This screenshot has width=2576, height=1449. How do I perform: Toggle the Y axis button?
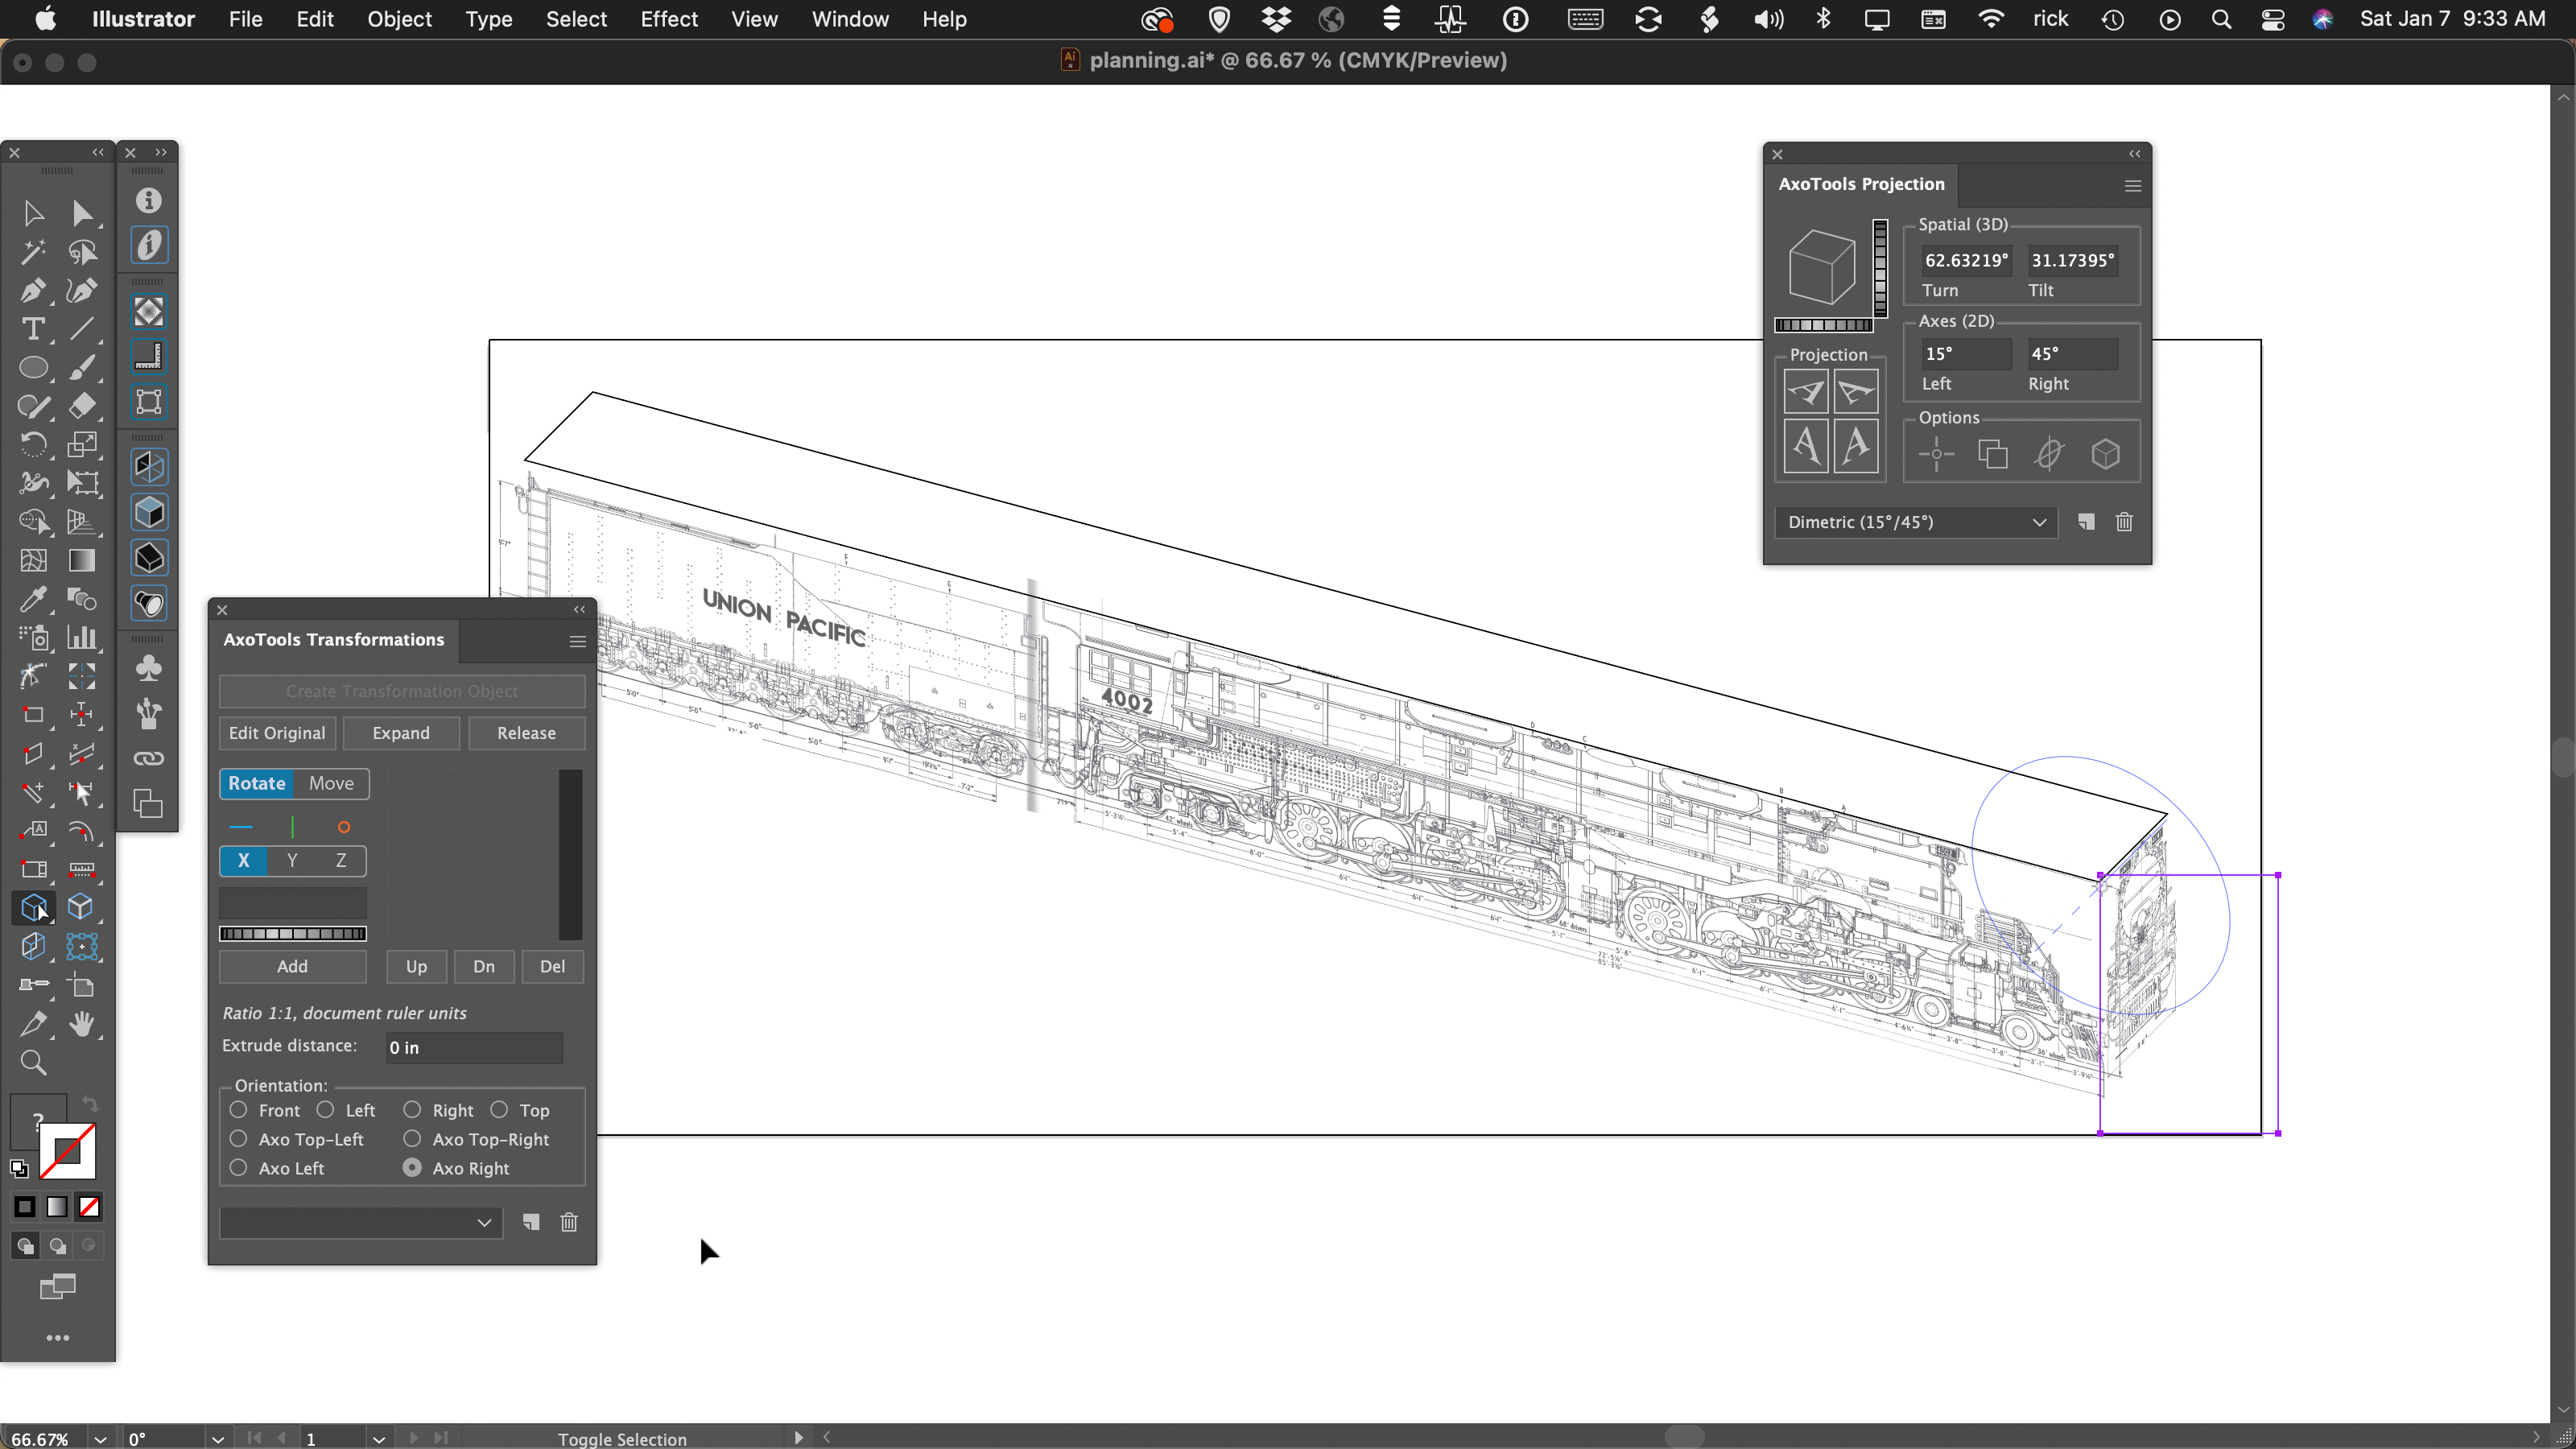pos(292,860)
